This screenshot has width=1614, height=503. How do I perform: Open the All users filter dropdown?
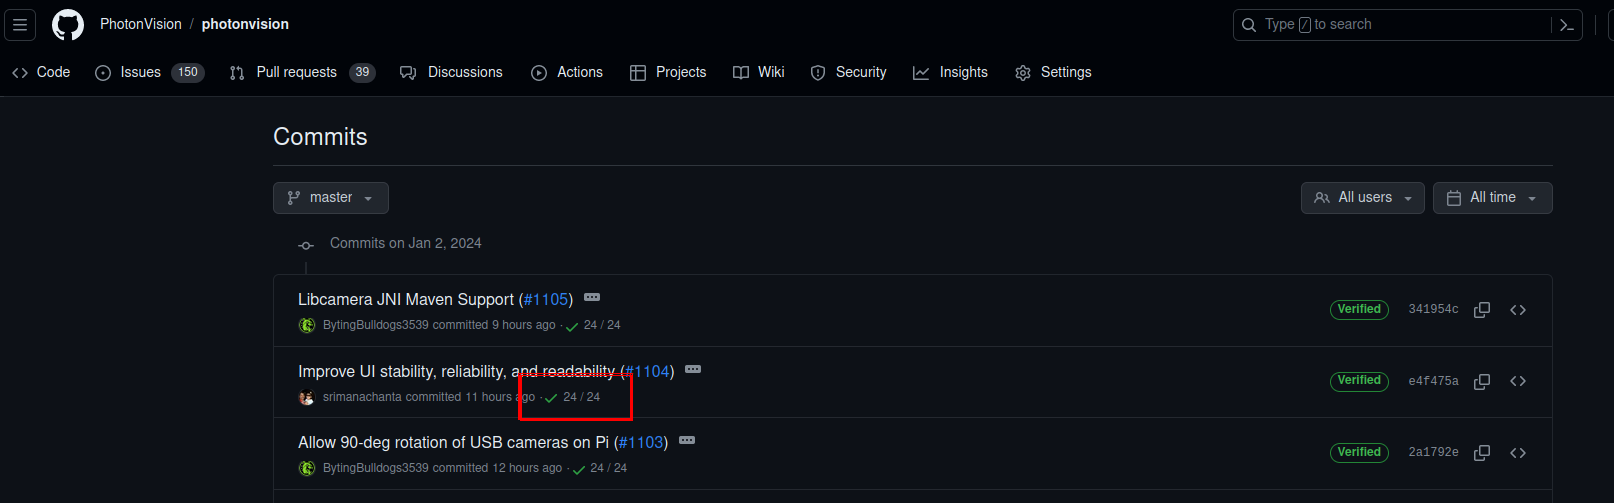tap(1362, 198)
